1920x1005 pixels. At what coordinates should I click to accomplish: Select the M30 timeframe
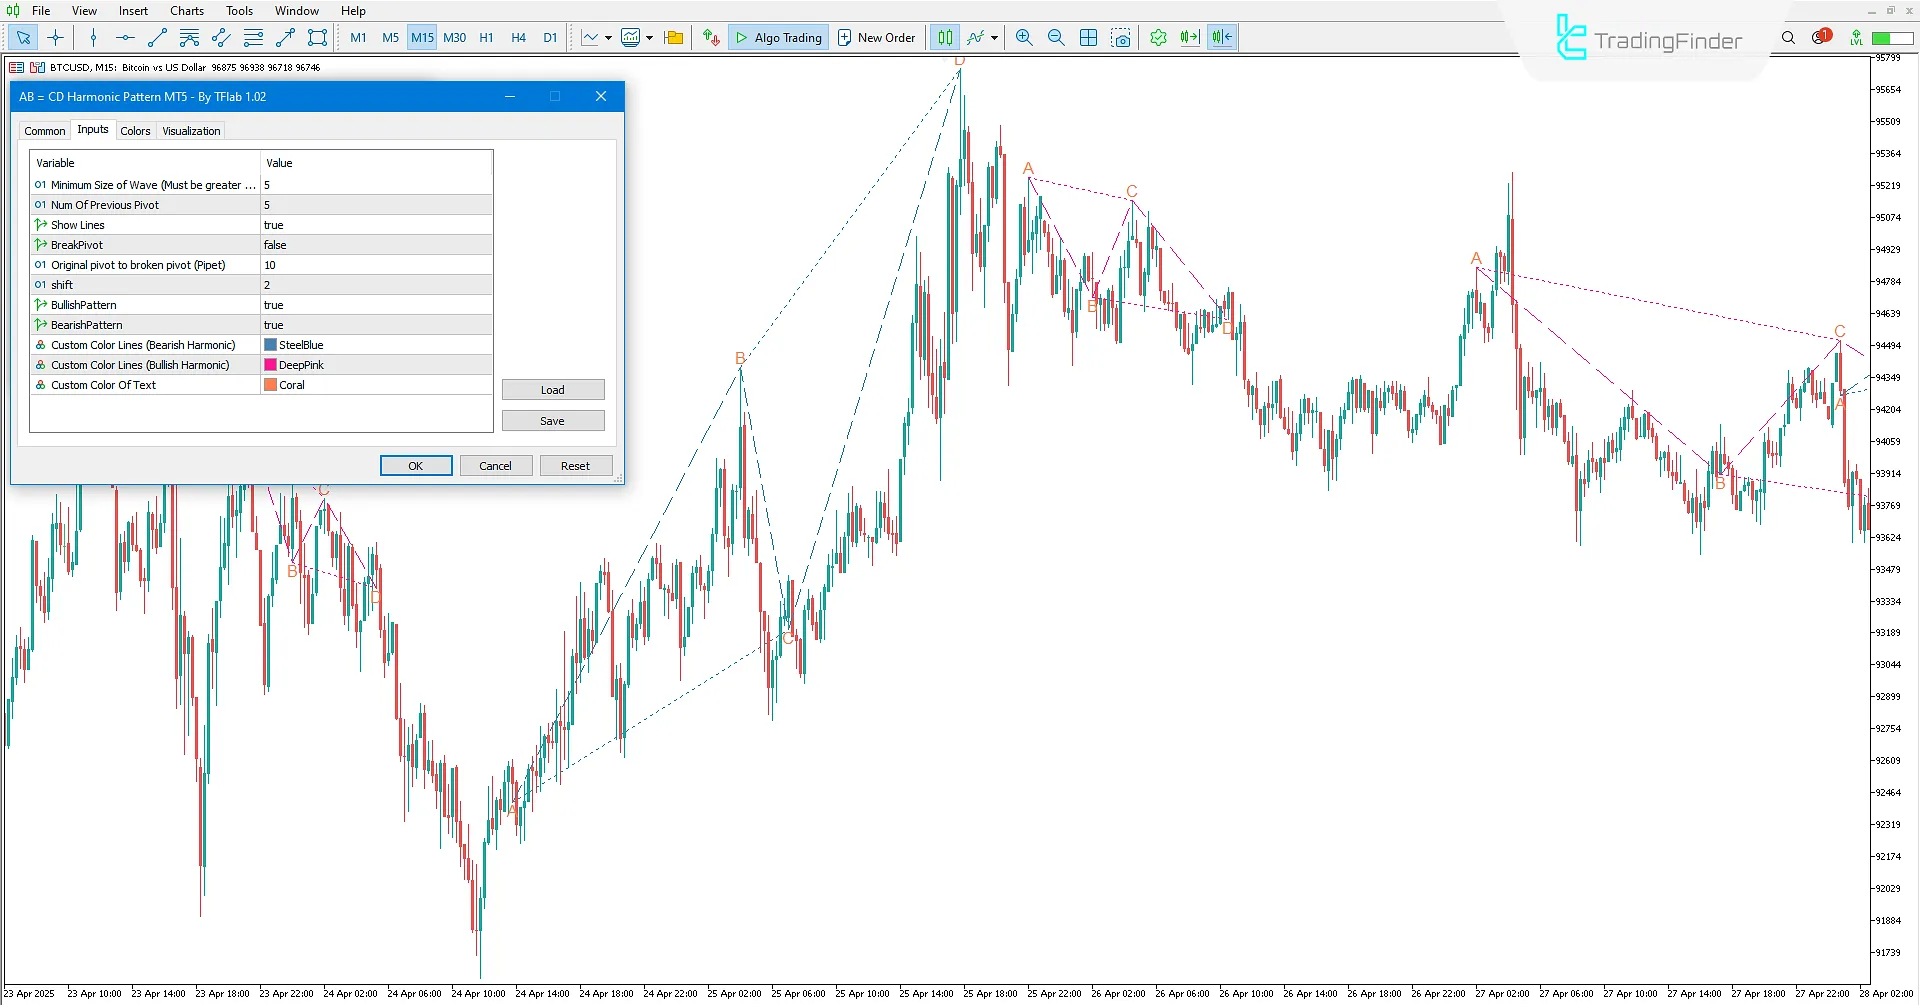click(455, 37)
